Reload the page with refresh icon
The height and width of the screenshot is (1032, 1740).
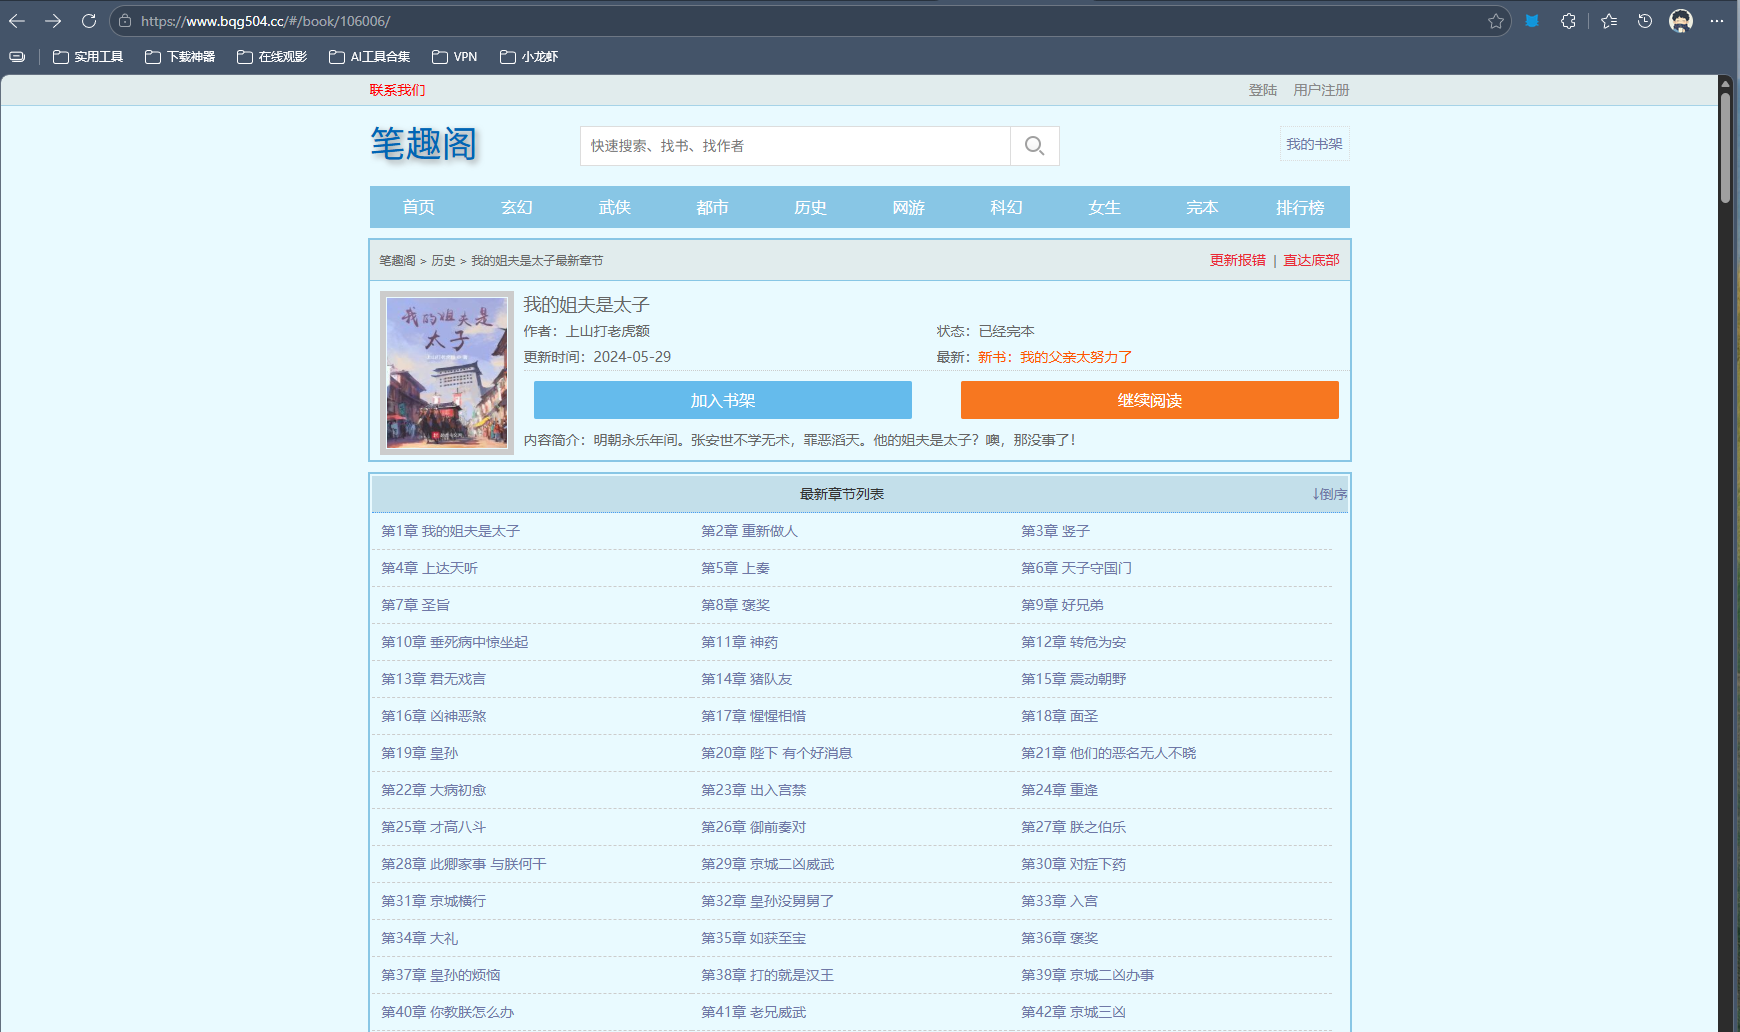coord(89,21)
